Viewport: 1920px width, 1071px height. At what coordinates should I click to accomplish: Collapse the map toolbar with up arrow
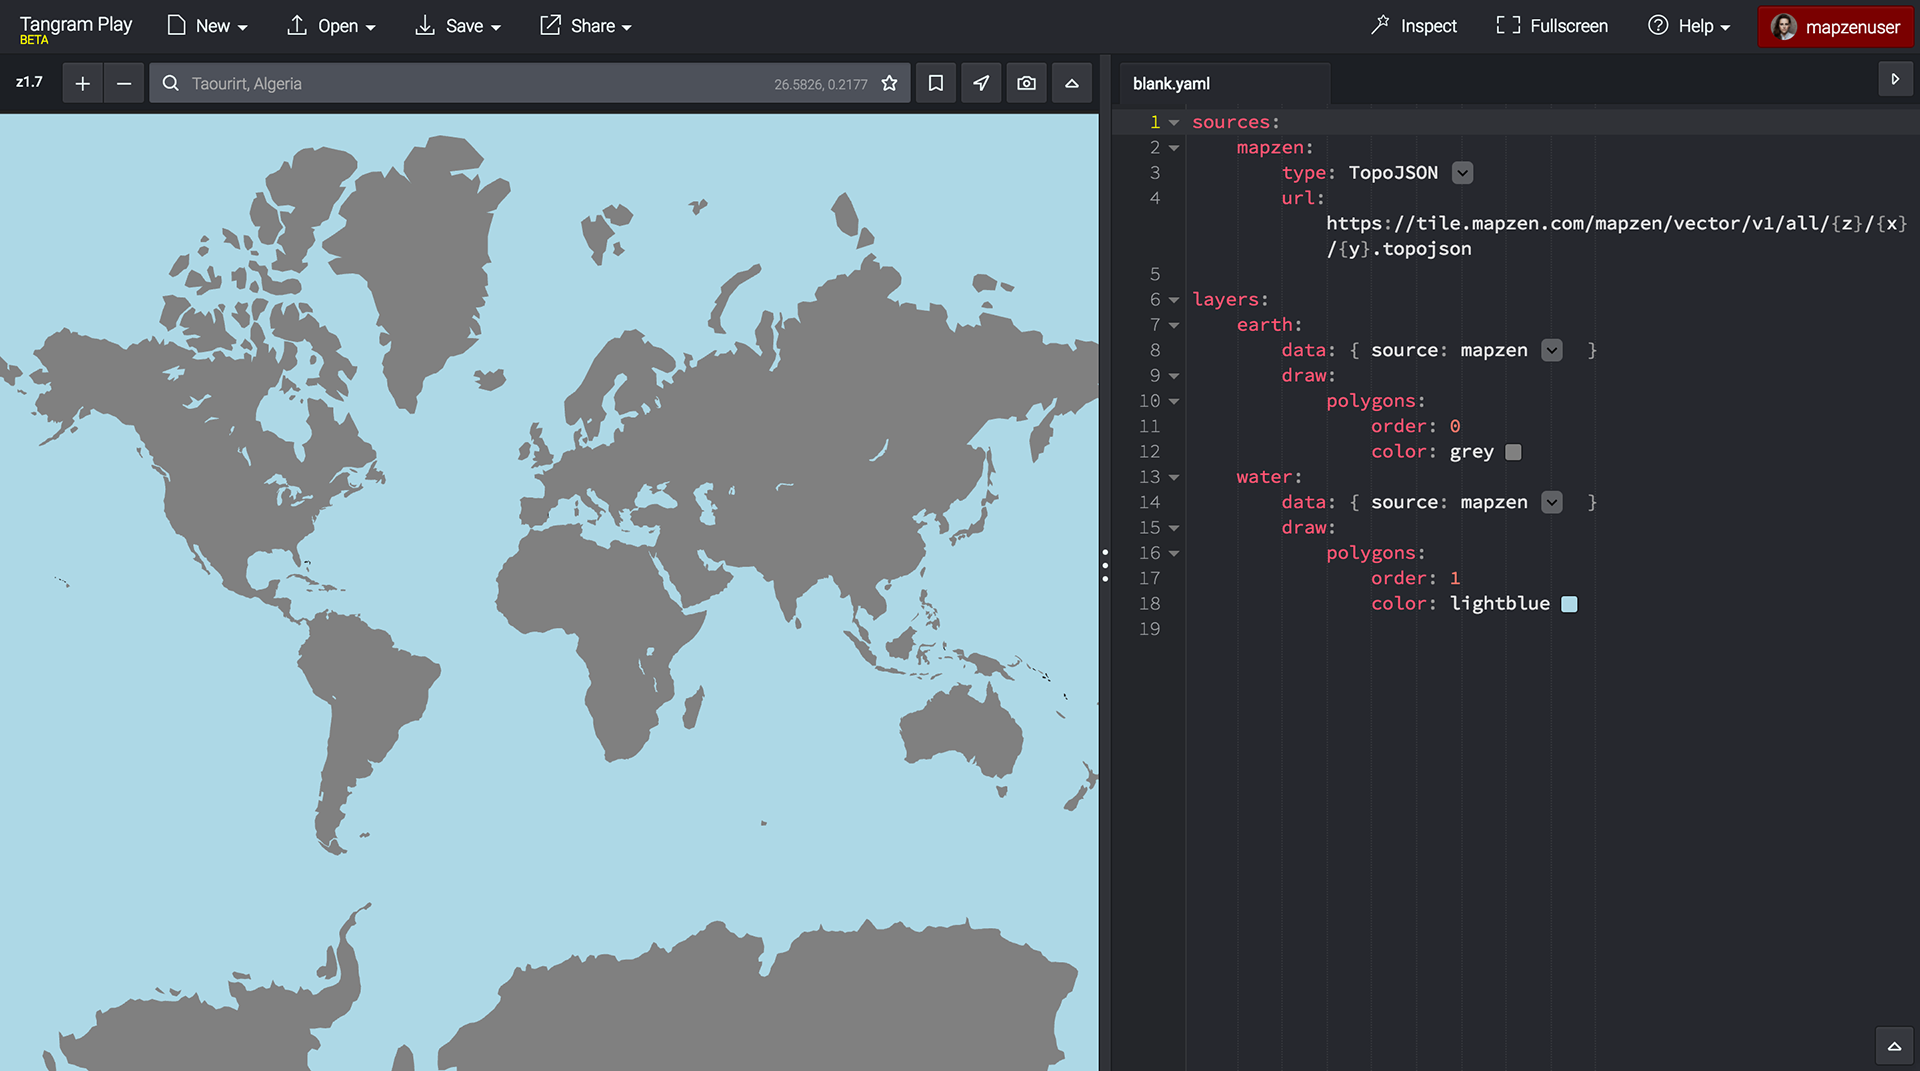pos(1071,84)
